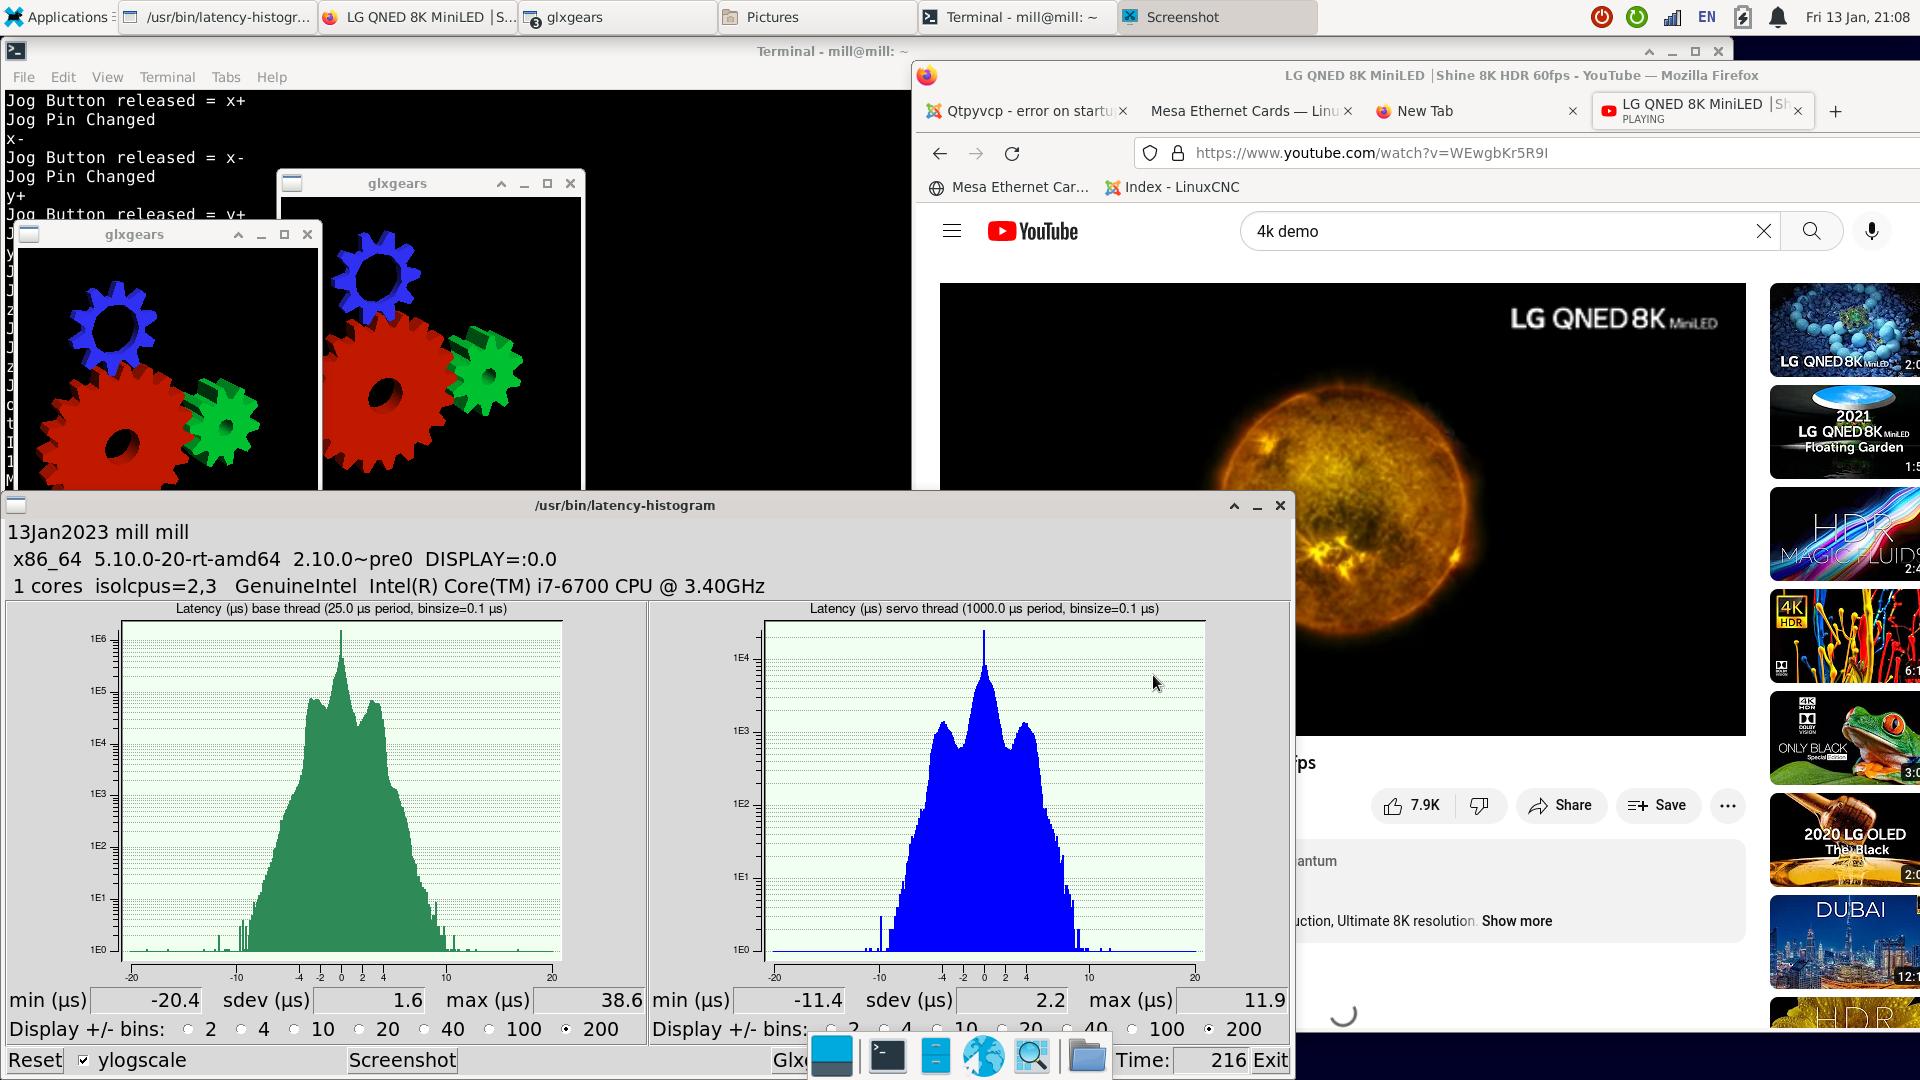
Task: Toggle the ylogscale checkbox
Action: tap(84, 1060)
